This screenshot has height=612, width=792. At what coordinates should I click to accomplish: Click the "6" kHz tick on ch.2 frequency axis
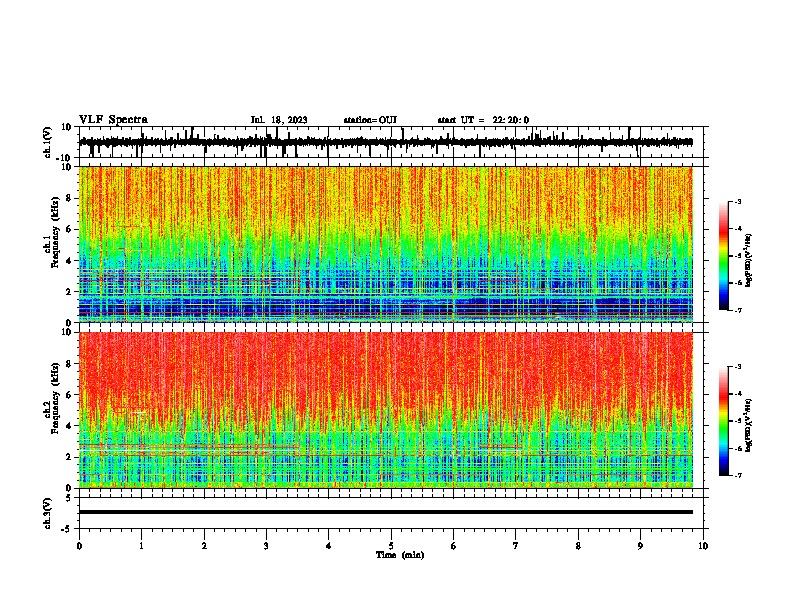point(69,395)
